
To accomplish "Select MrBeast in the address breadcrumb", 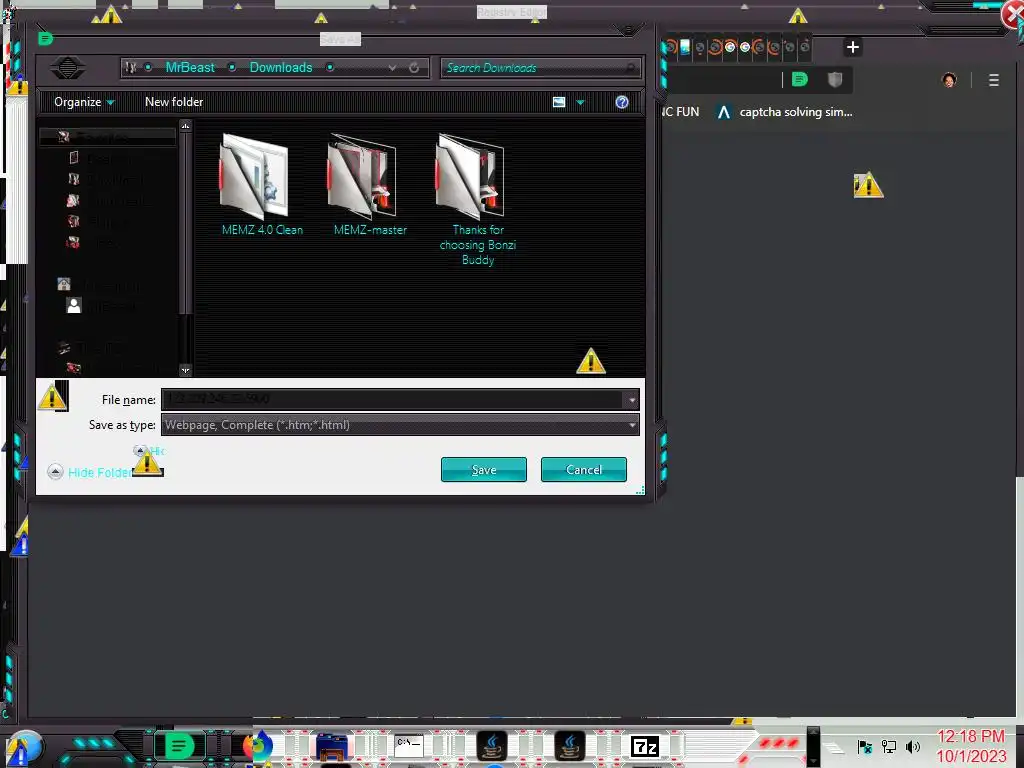I will pos(189,67).
